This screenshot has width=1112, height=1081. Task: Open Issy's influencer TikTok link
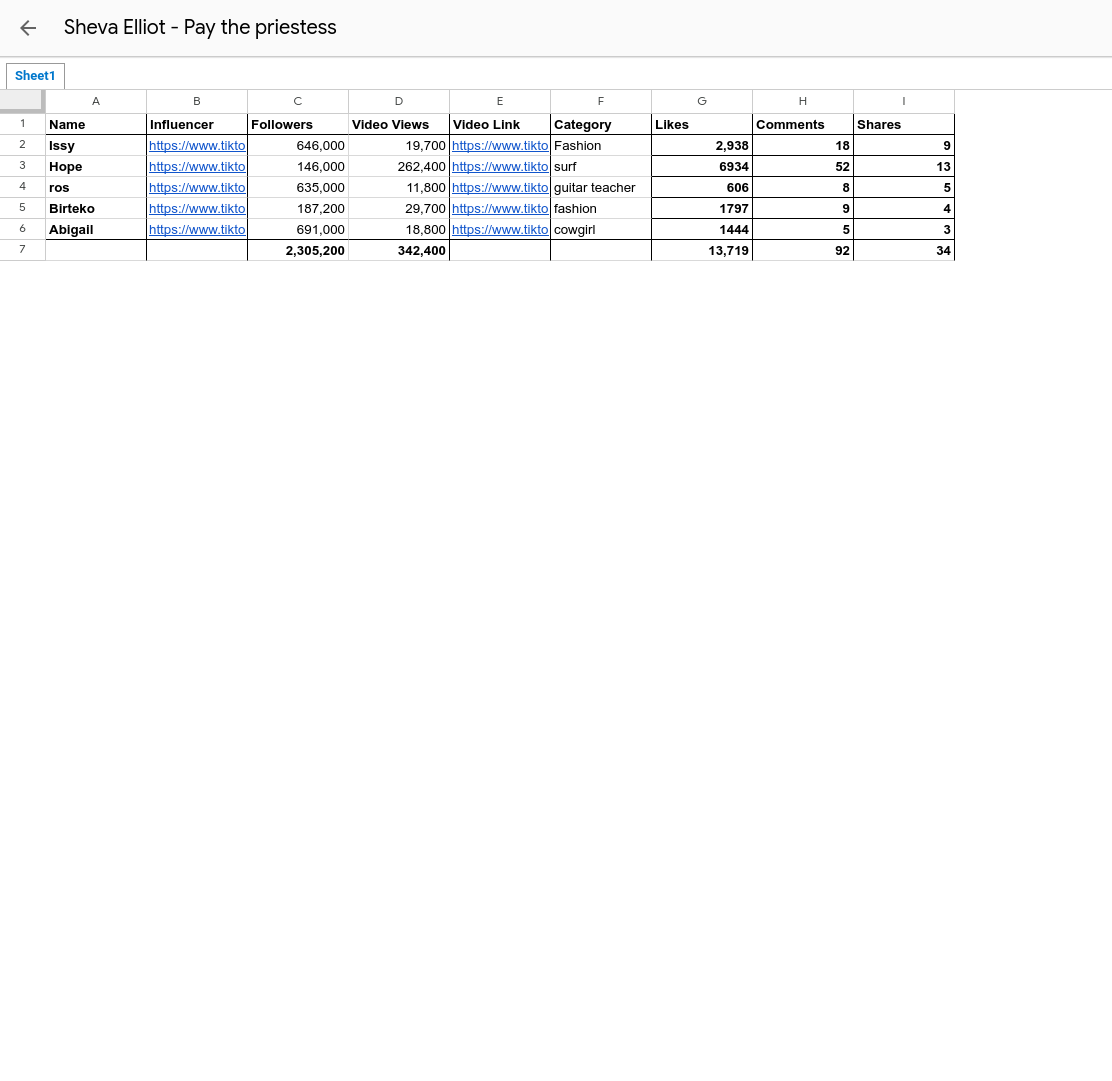pyautogui.click(x=197, y=145)
